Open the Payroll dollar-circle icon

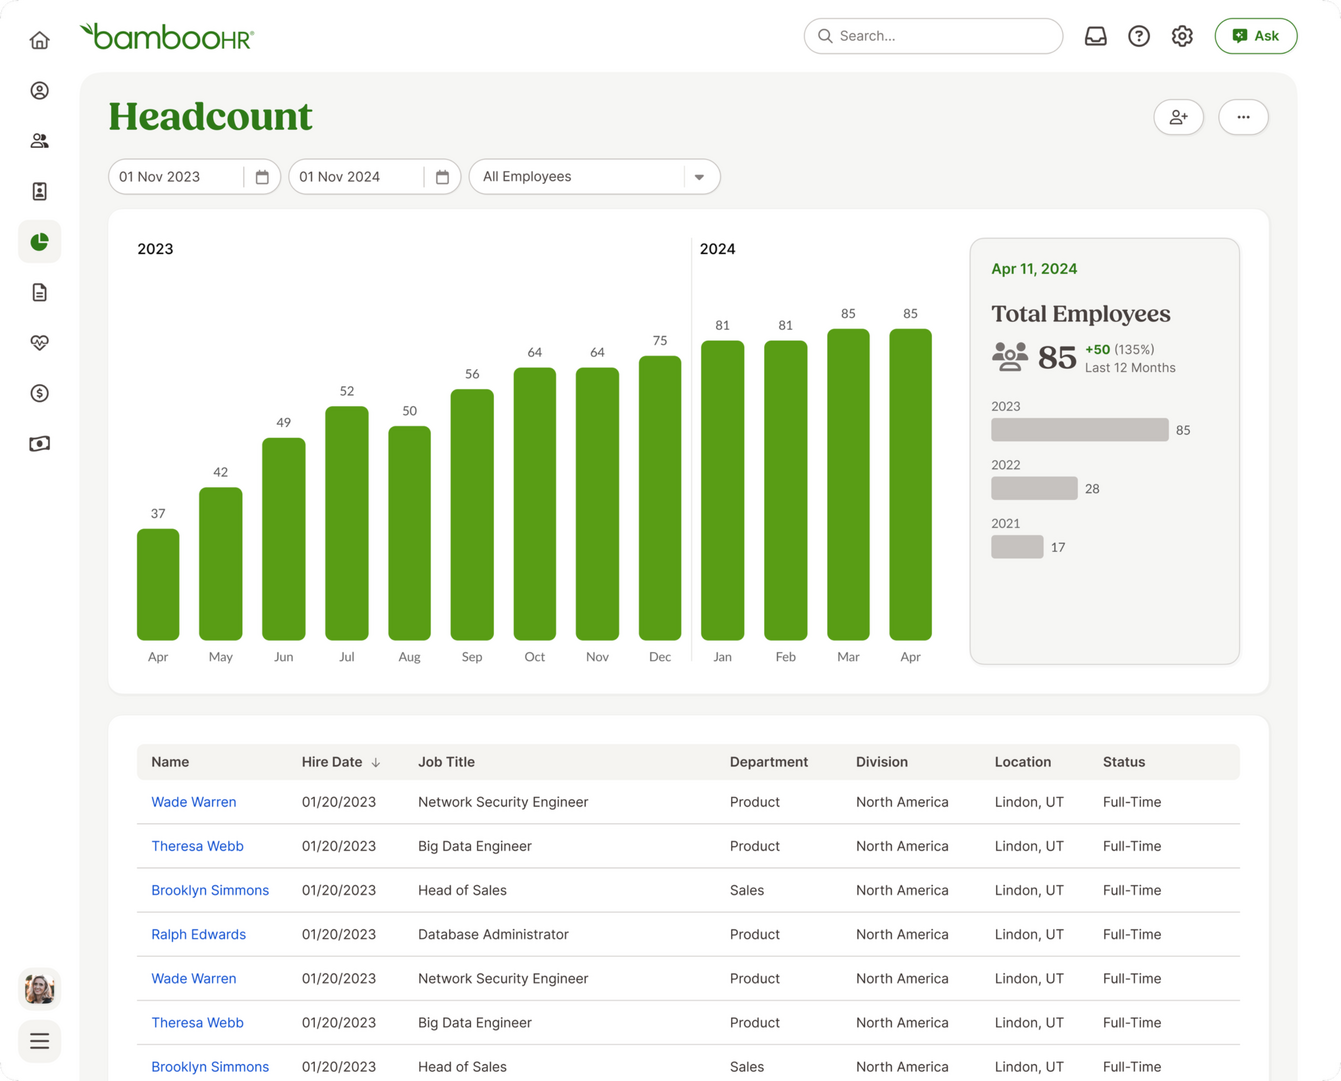(39, 393)
